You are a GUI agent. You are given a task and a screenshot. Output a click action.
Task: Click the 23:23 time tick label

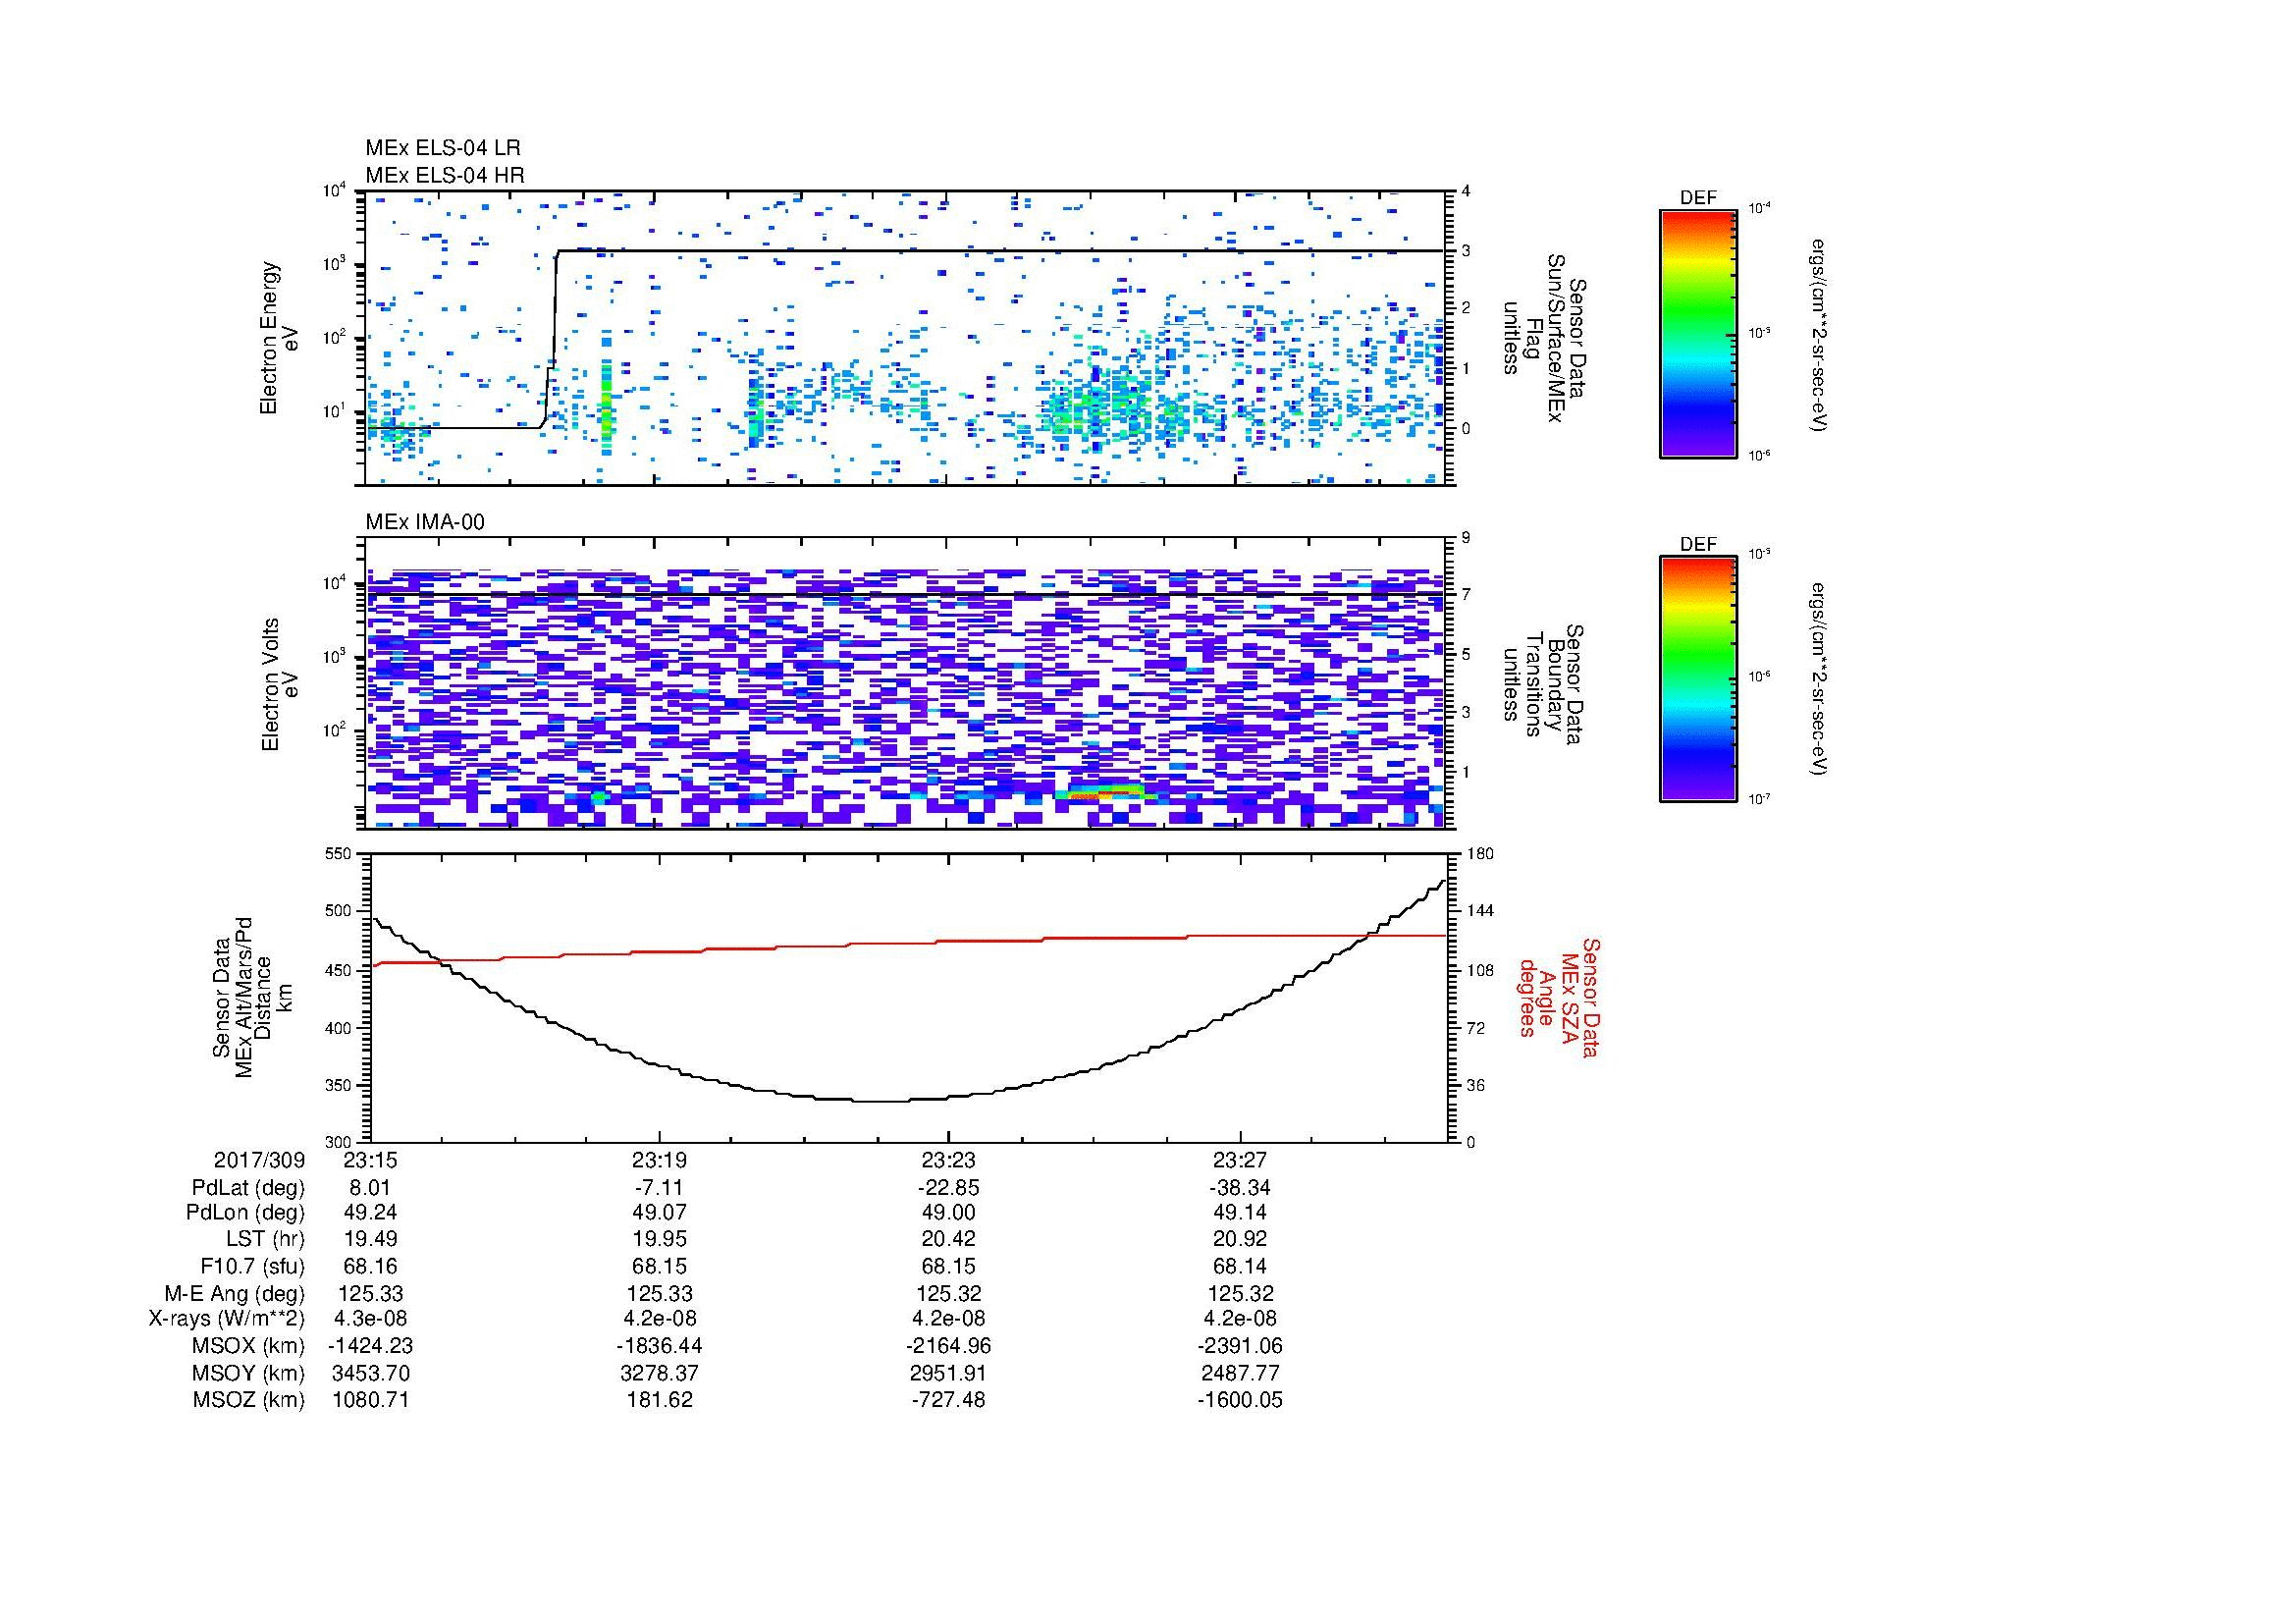pyautogui.click(x=948, y=1161)
